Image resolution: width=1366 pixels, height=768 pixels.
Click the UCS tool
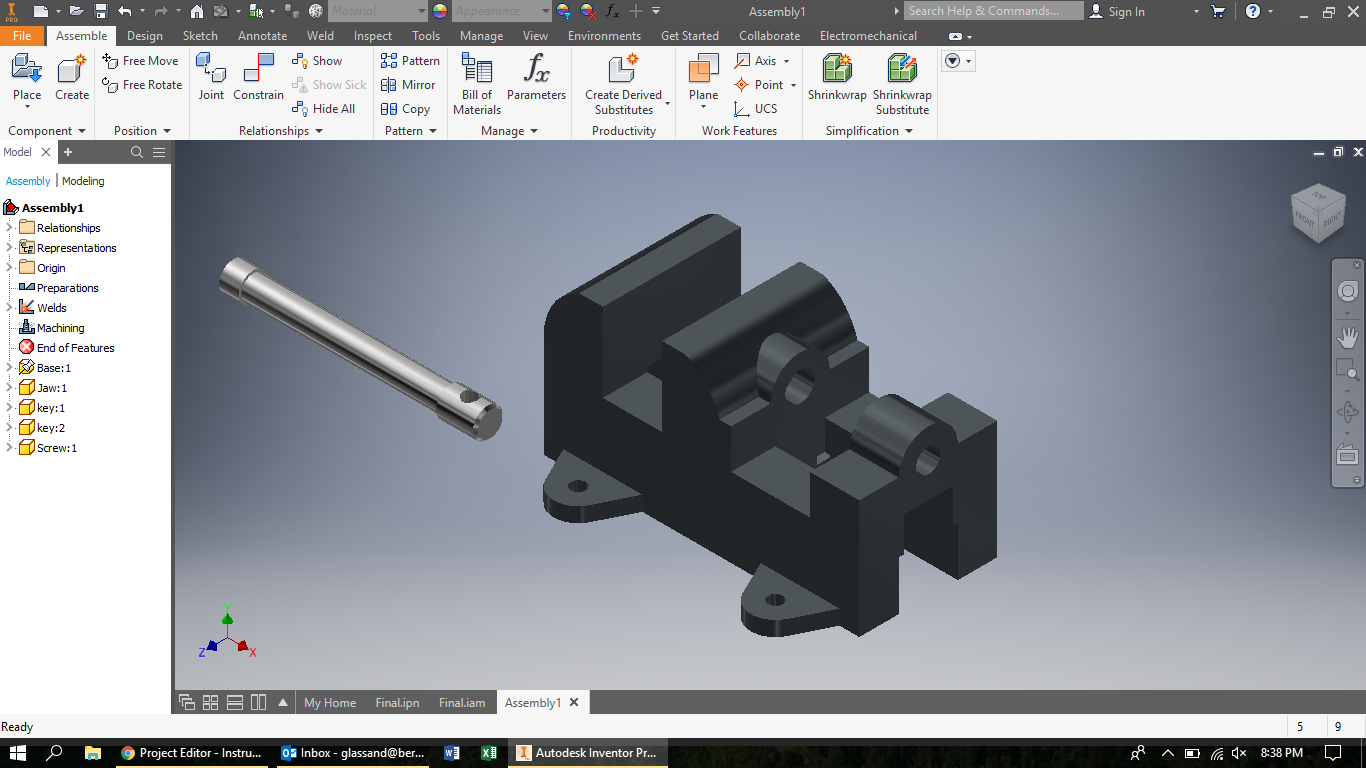pyautogui.click(x=755, y=109)
